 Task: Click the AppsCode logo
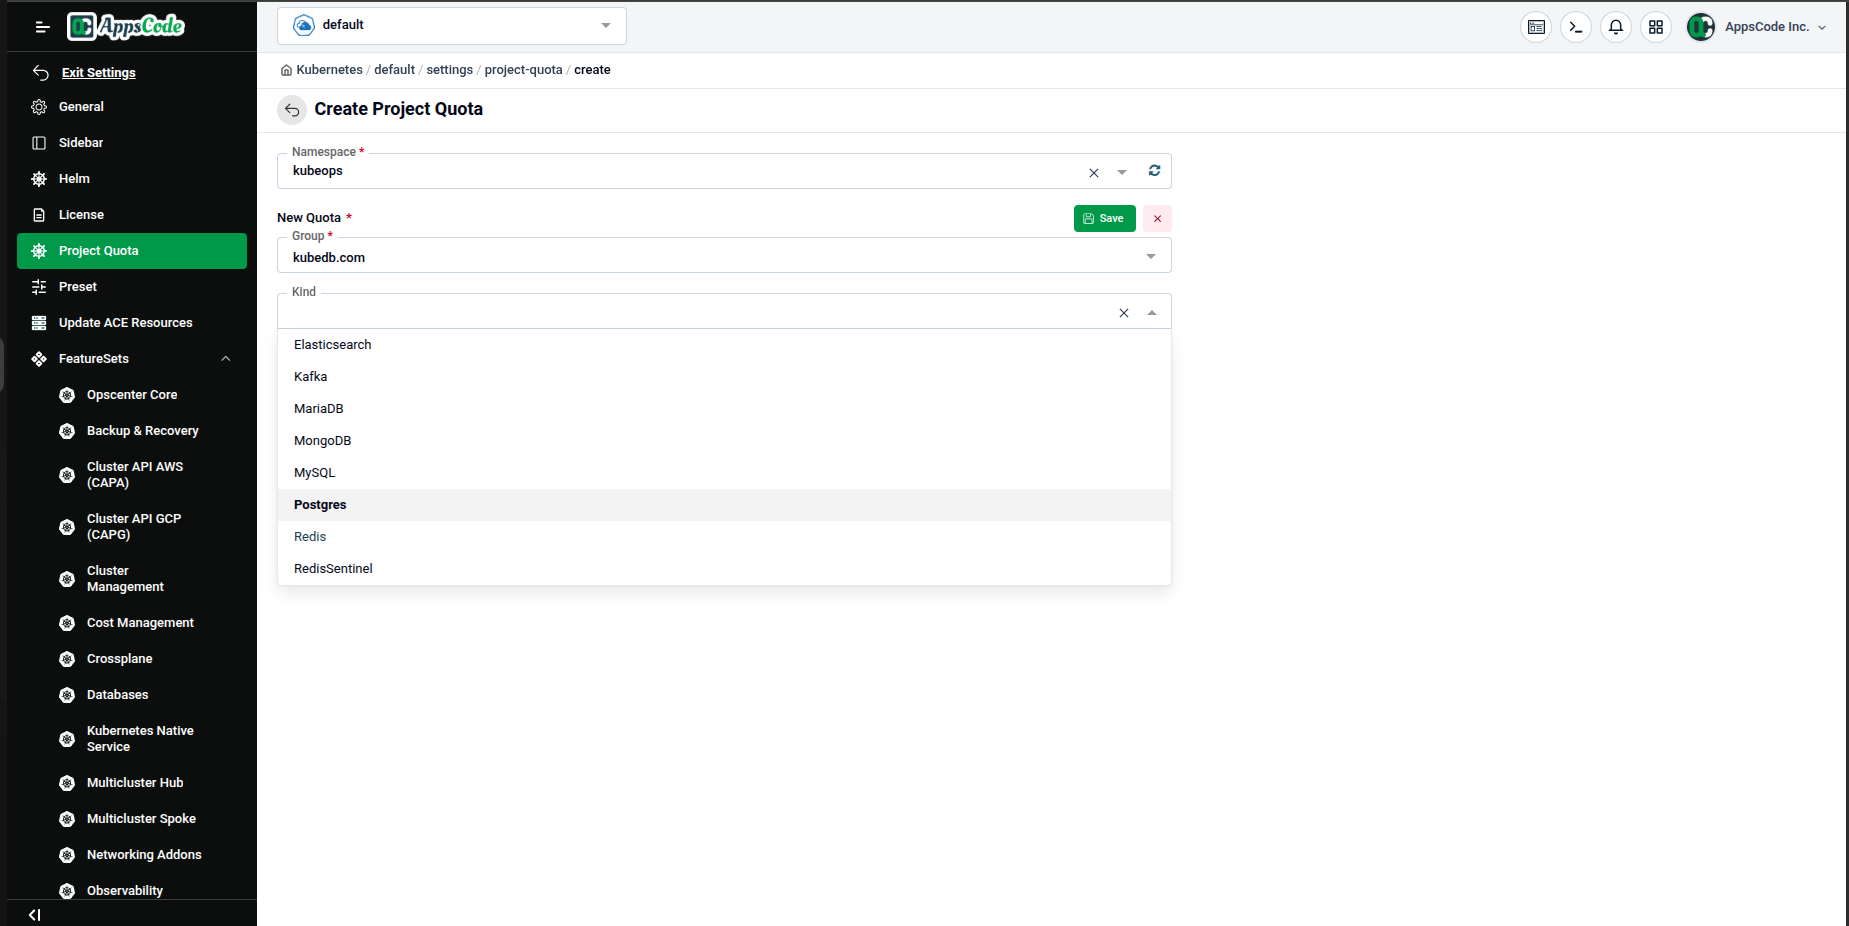tap(126, 26)
